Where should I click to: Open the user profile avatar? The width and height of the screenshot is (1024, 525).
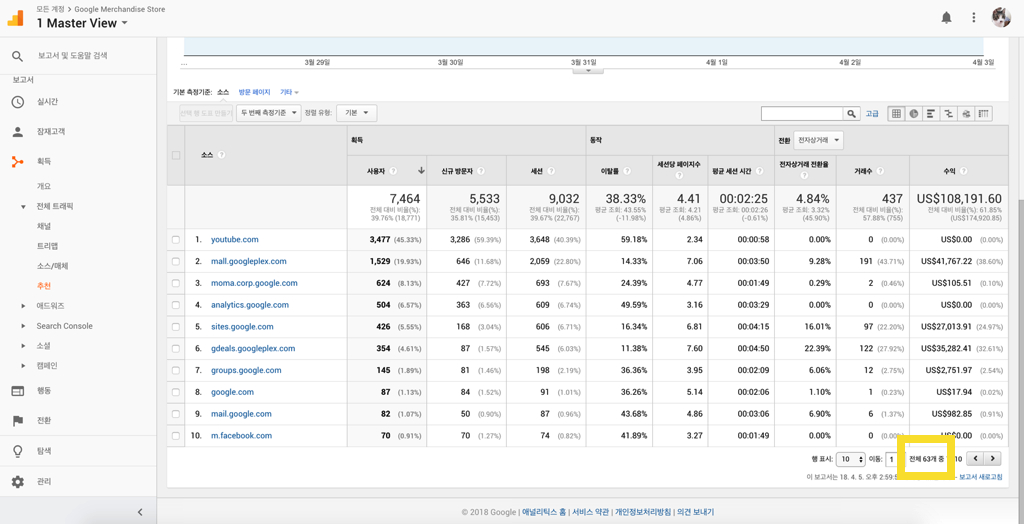(x=1001, y=17)
